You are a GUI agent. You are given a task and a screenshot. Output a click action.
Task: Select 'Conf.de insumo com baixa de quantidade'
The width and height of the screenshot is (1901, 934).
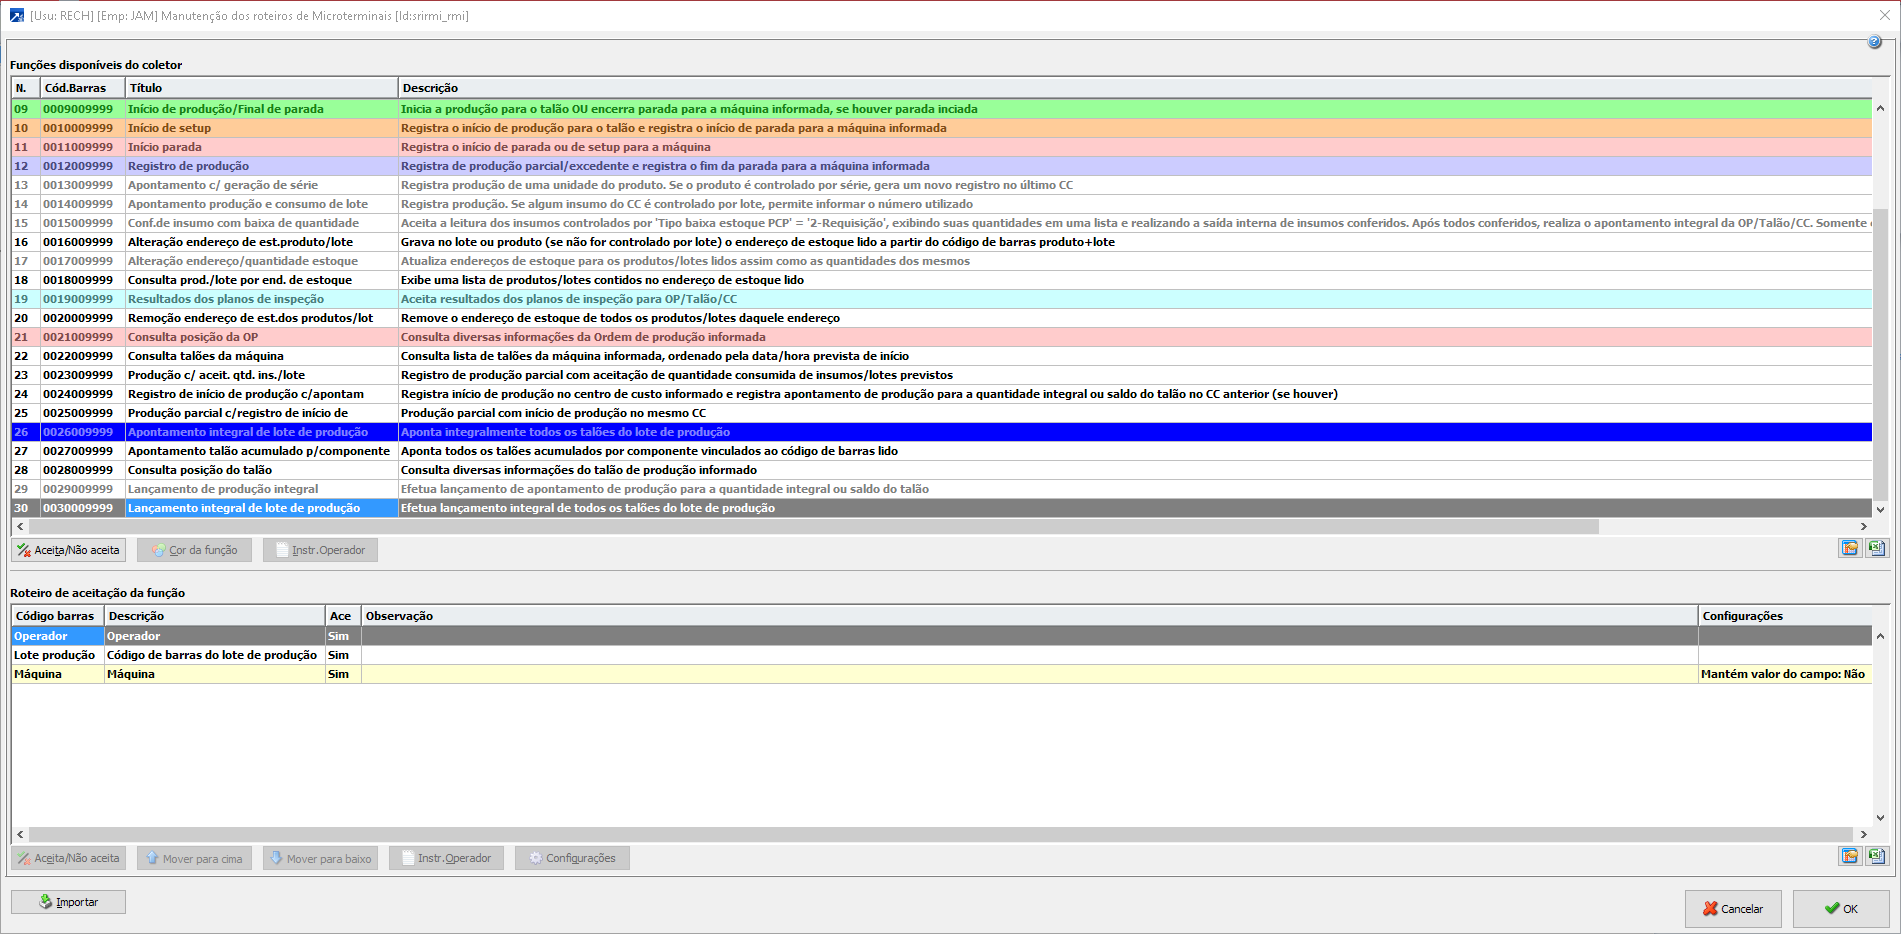coord(941,223)
